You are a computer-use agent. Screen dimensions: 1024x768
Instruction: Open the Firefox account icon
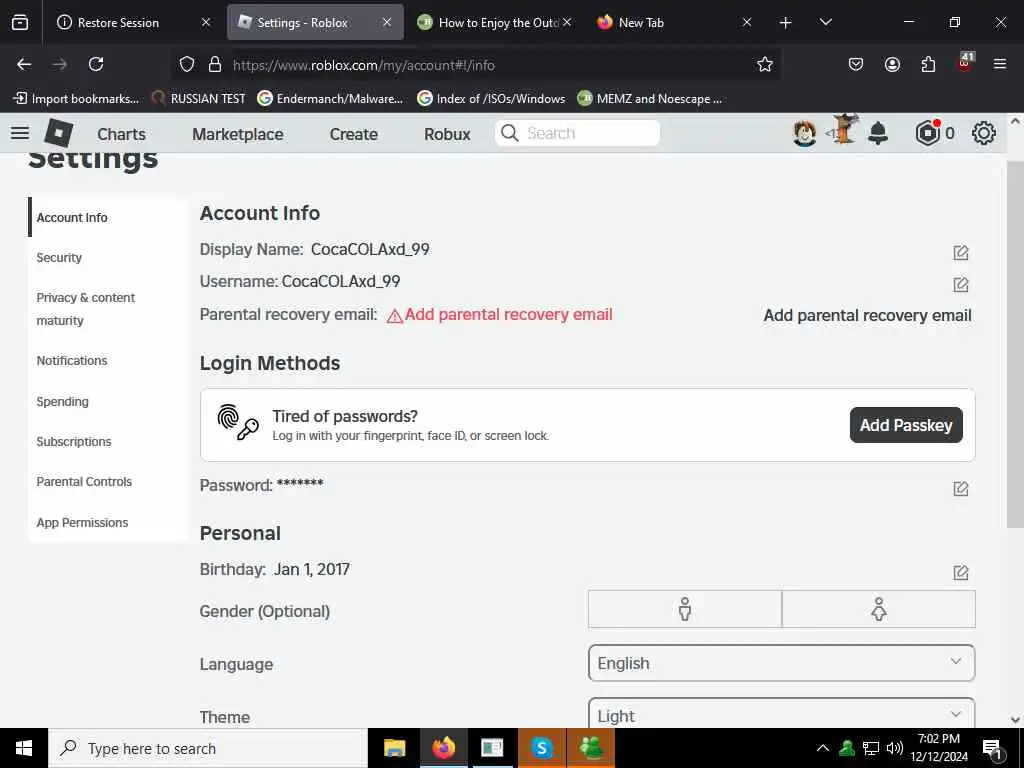(x=892, y=64)
